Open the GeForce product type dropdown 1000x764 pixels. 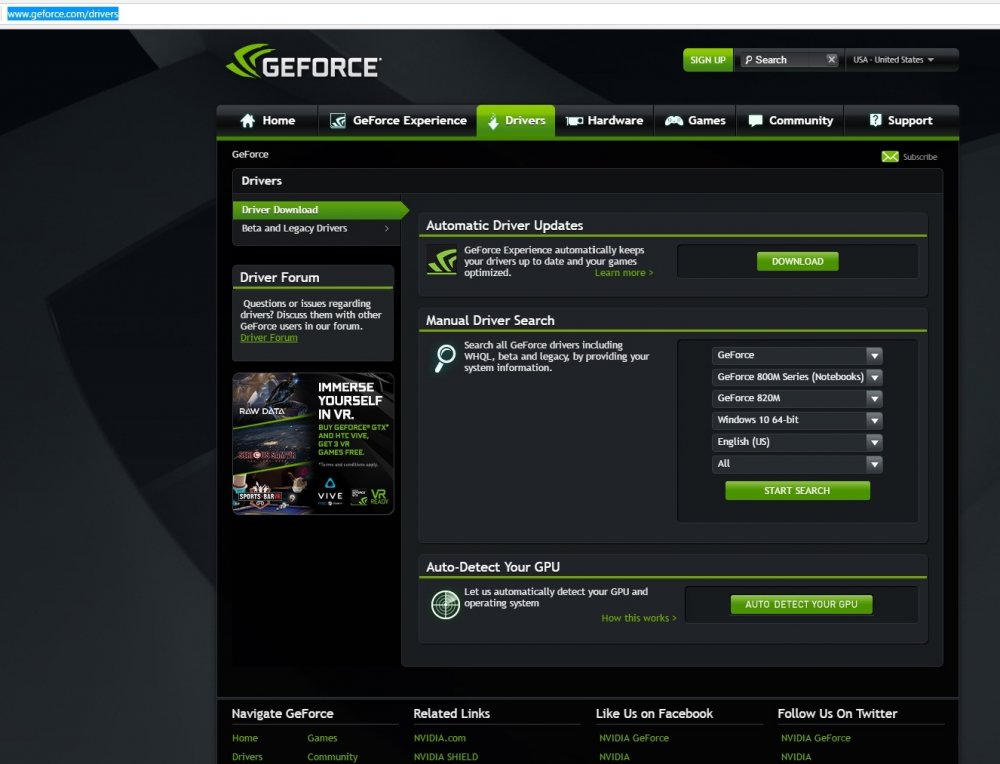[x=797, y=355]
